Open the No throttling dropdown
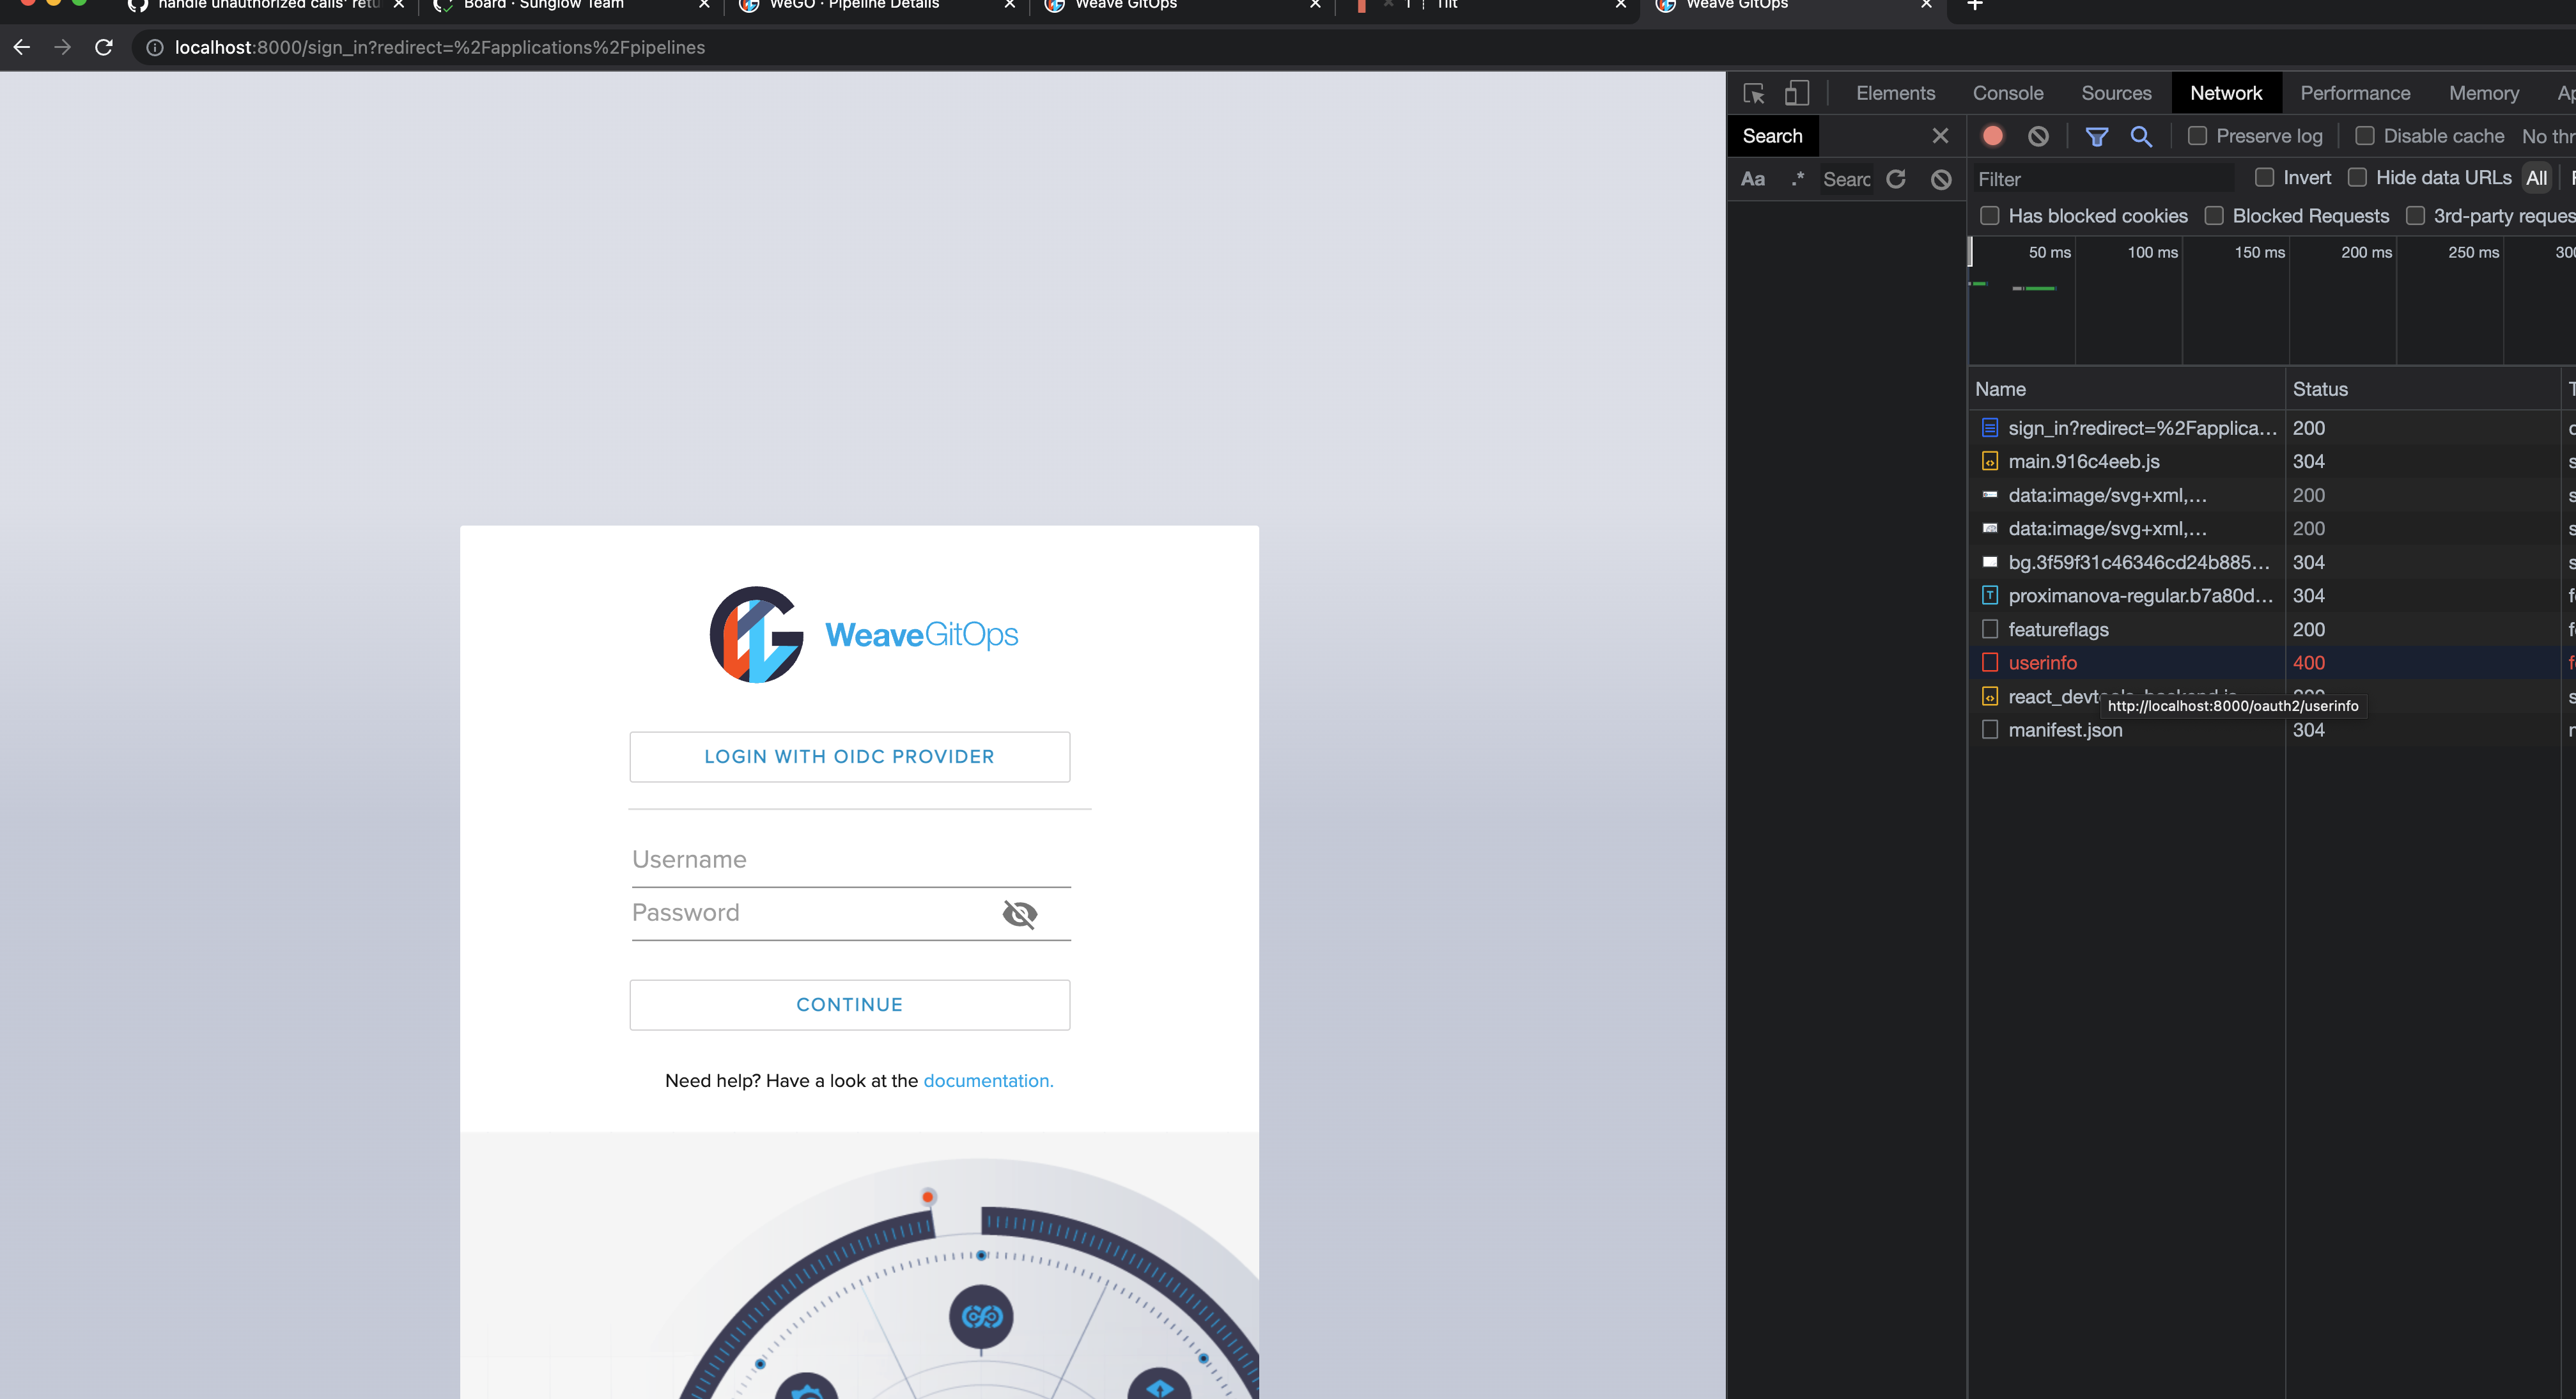 click(2548, 136)
